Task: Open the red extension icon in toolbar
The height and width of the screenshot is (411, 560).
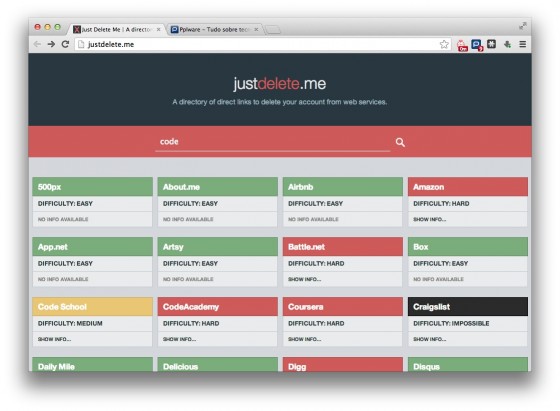Action: (462, 45)
